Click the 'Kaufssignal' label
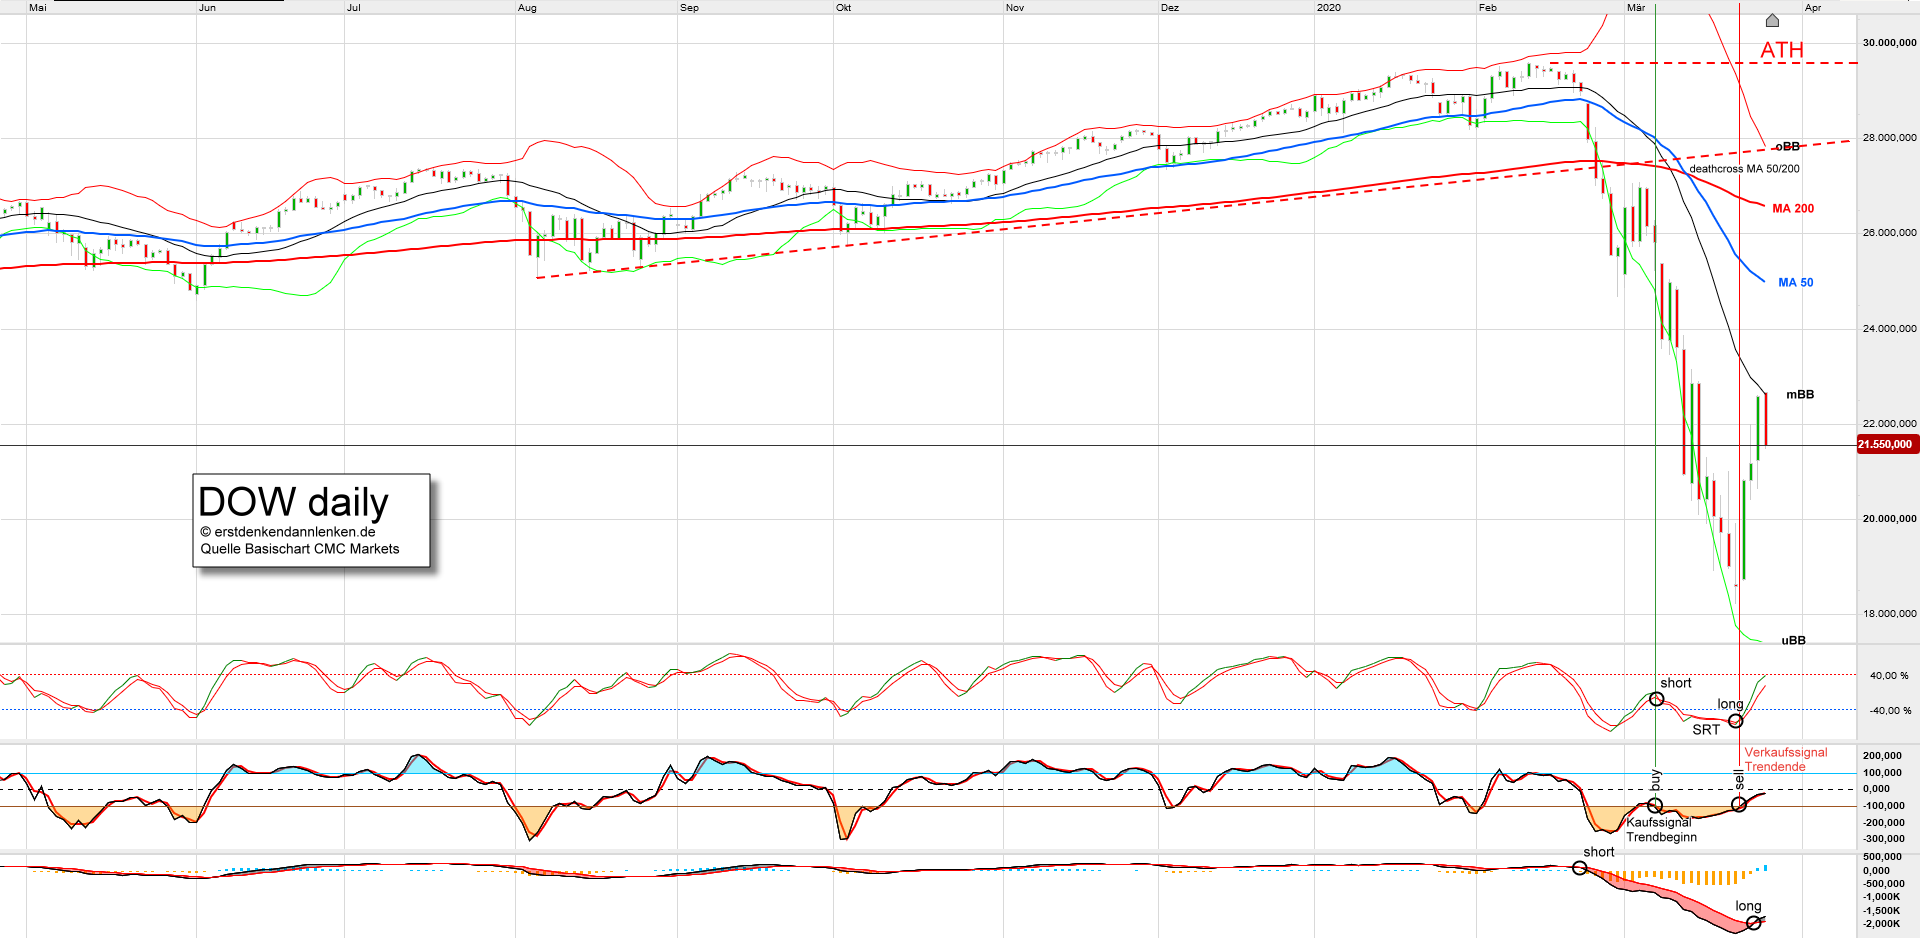 pos(1659,823)
